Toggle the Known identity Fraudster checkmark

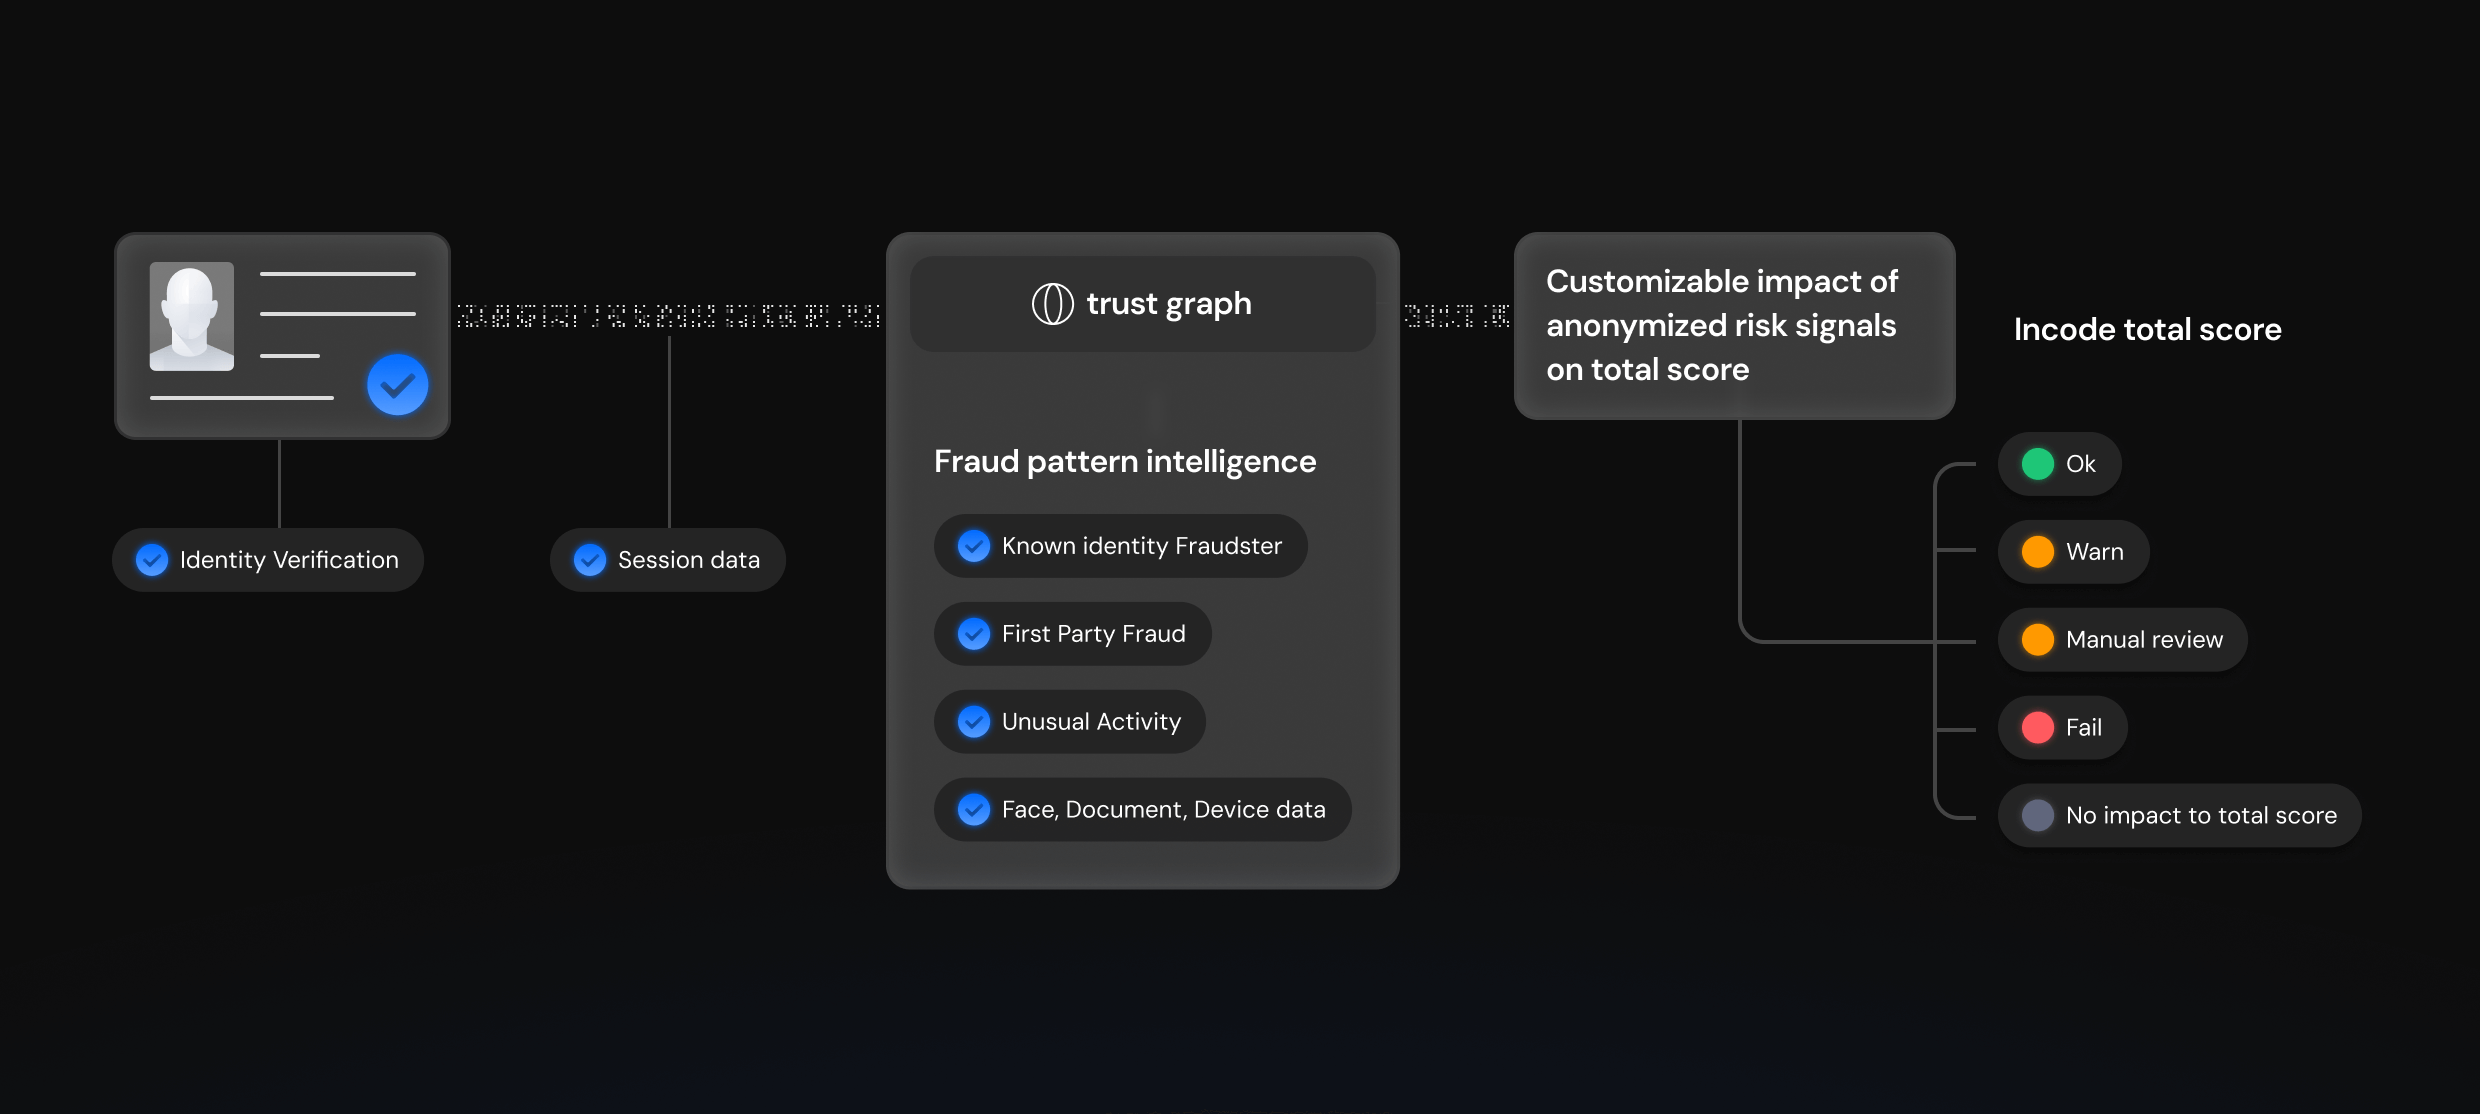[x=974, y=546]
